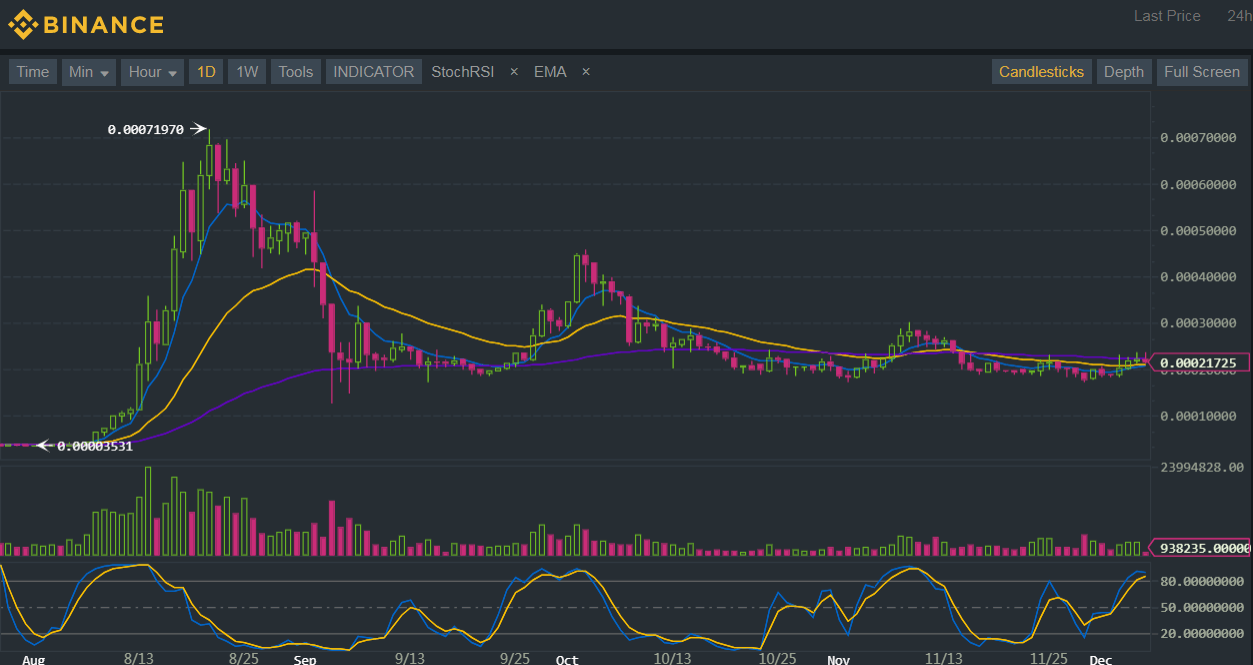The image size is (1253, 665).
Task: Click the 23994828.00 volume axis label
Action: (1200, 467)
